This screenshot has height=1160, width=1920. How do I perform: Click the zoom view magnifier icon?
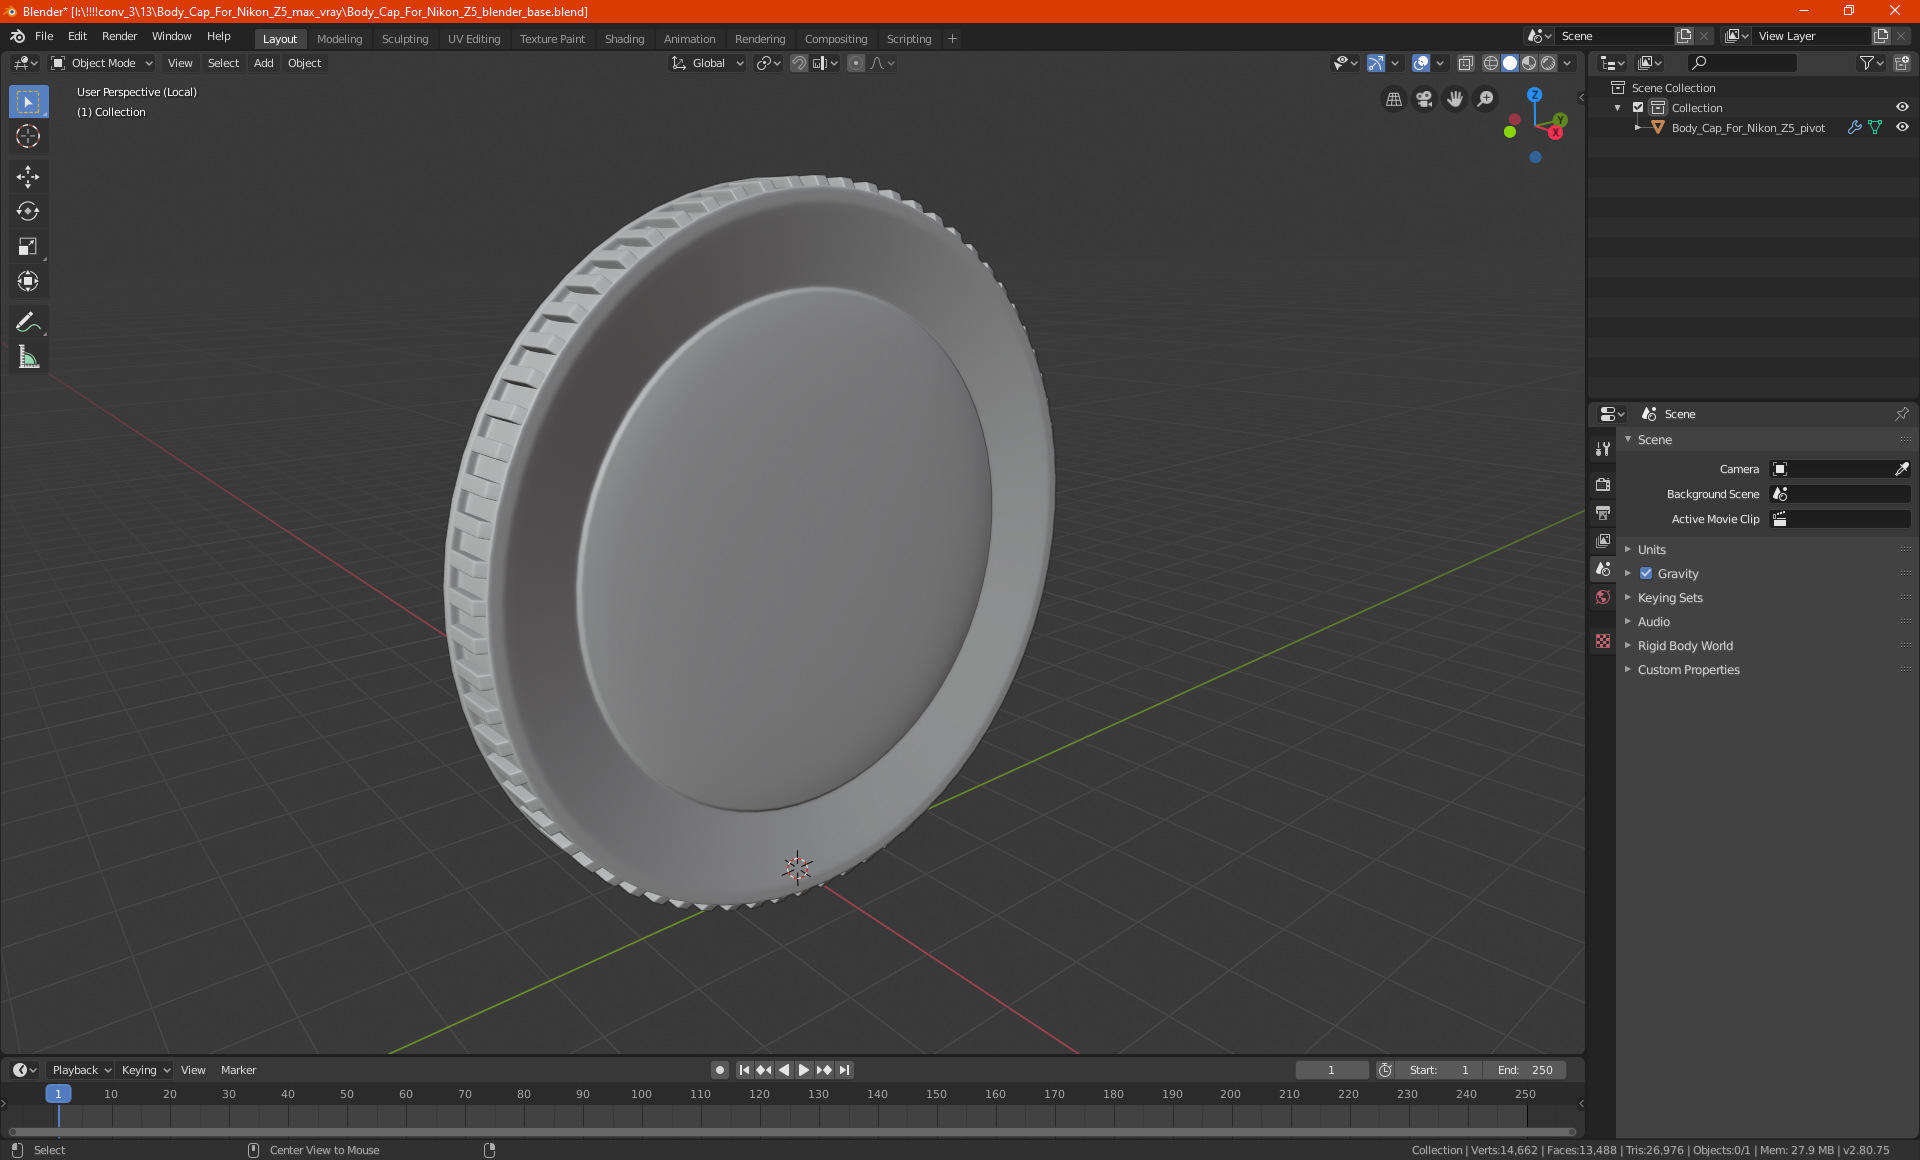(1486, 99)
